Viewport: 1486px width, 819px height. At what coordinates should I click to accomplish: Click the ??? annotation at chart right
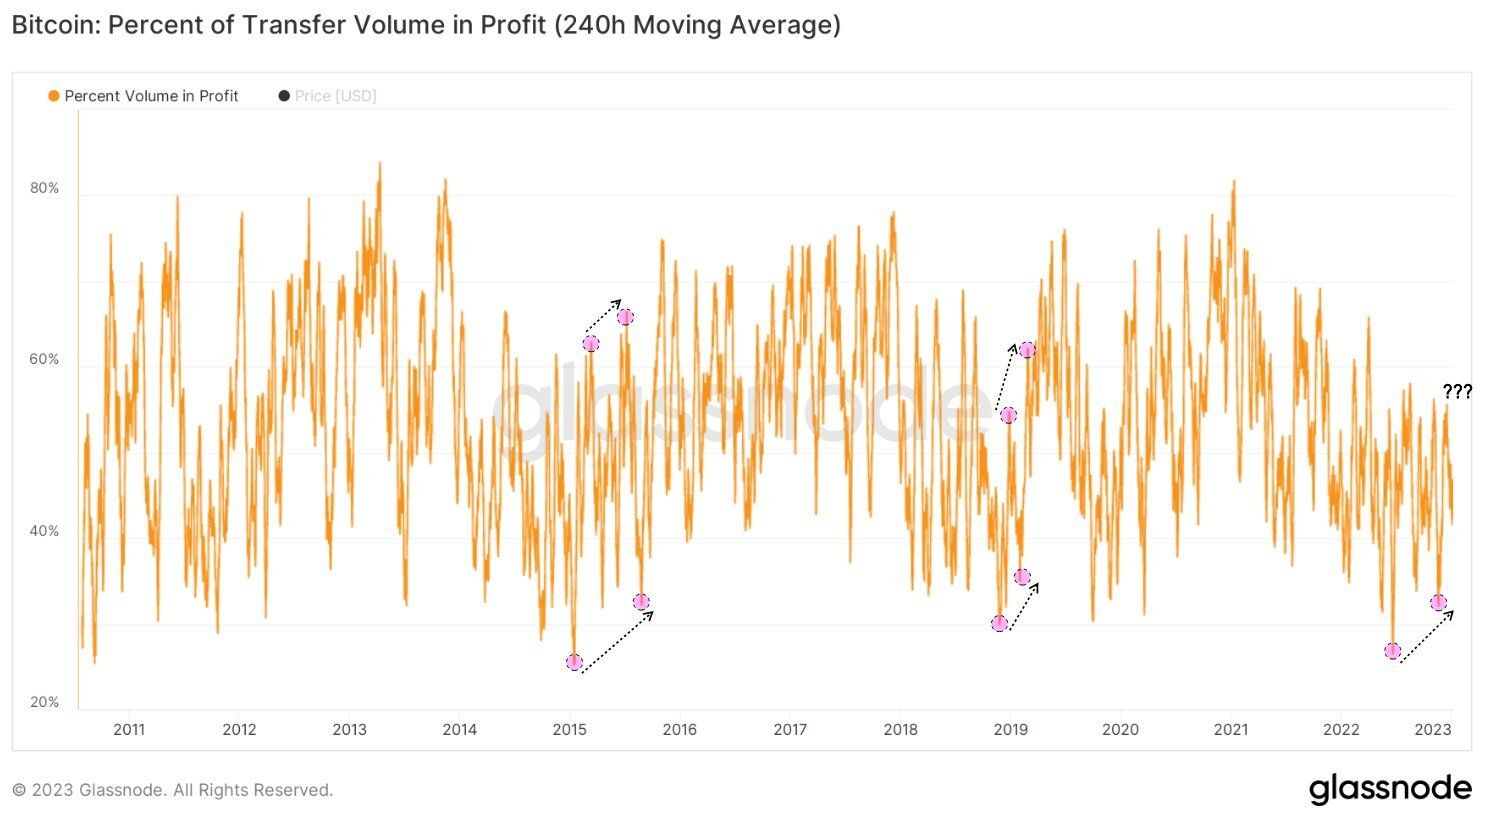pos(1457,392)
